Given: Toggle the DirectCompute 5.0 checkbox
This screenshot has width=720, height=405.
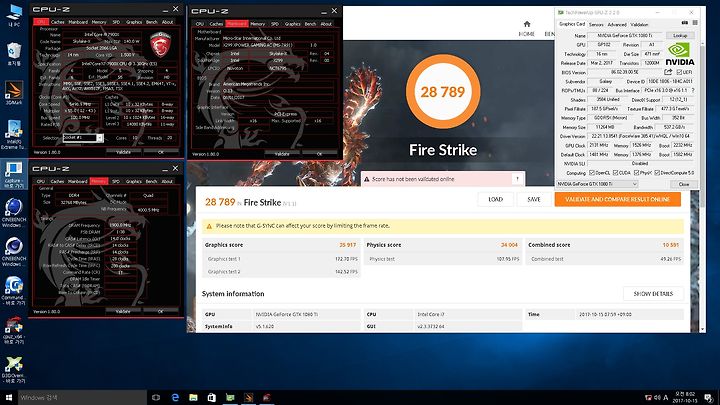Looking at the screenshot, I should 657,173.
